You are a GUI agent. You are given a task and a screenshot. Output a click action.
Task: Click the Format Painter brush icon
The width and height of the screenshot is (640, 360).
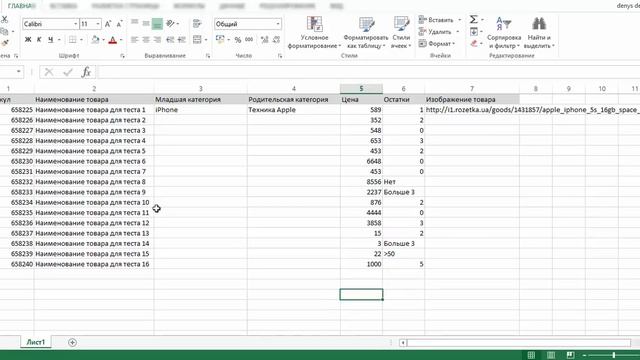pos(4,43)
